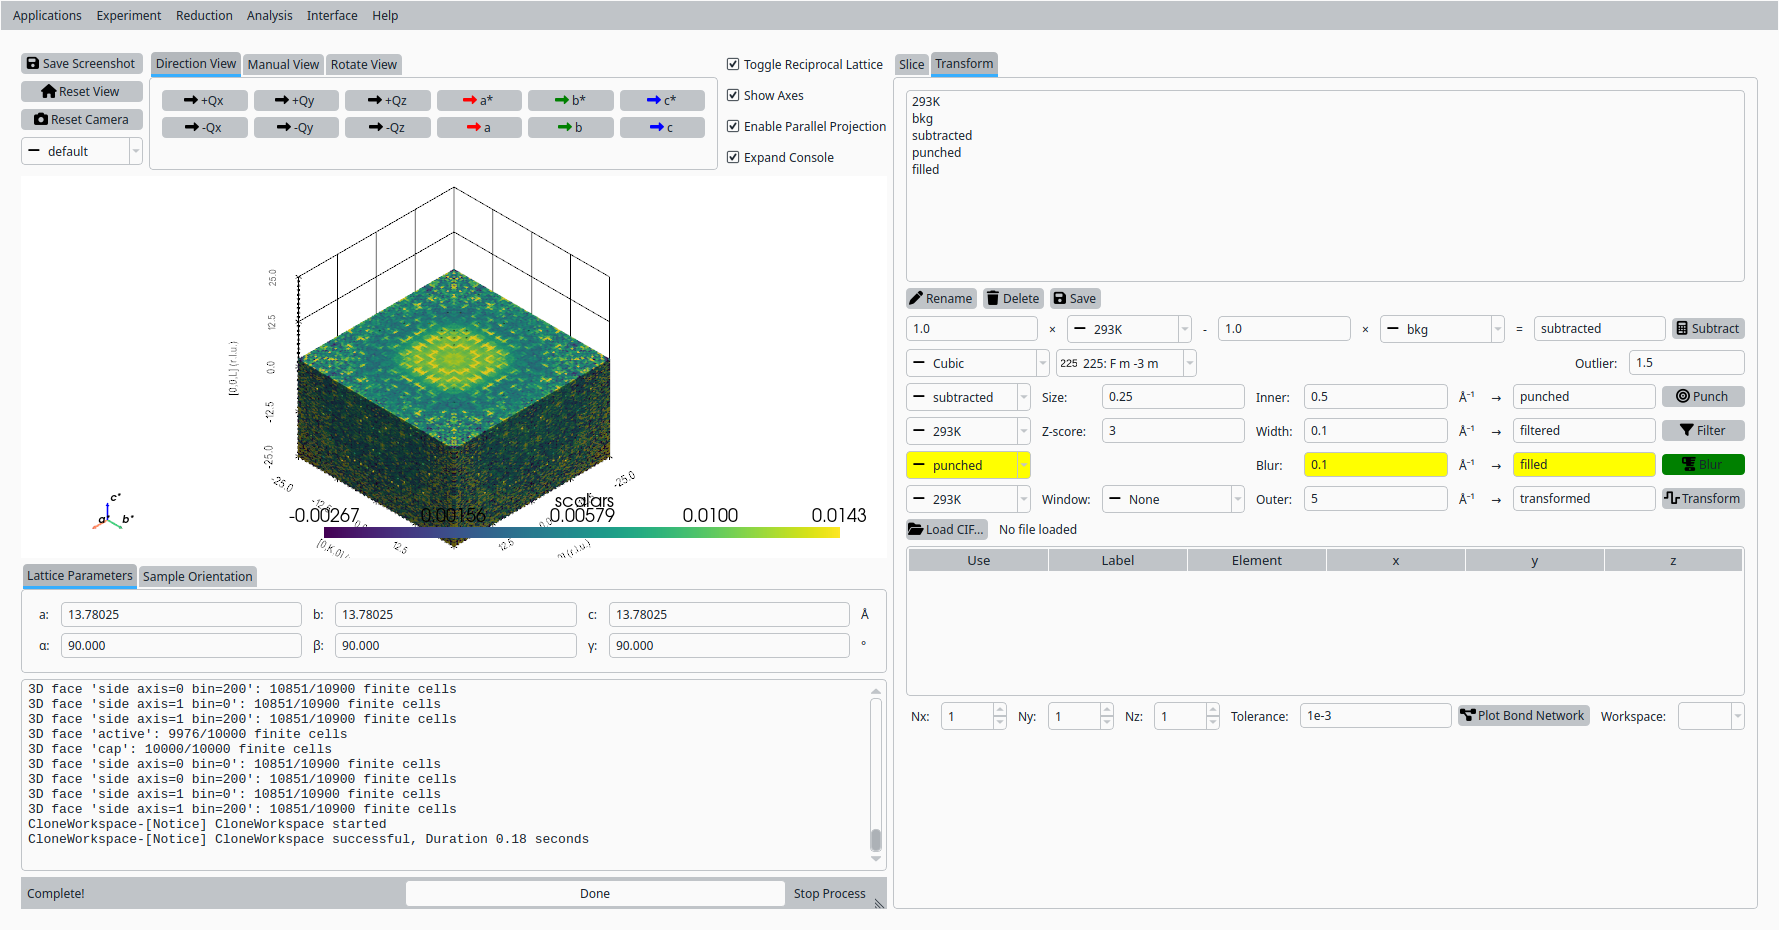The image size is (1779, 930).
Task: Save the selected workspace
Action: (1075, 298)
